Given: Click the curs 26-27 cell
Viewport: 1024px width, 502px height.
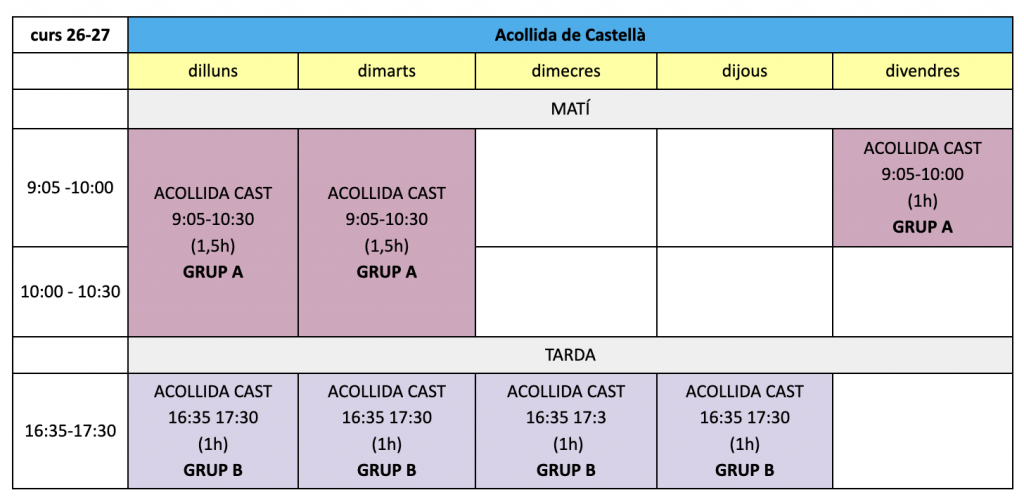Looking at the screenshot, I should (x=71, y=35).
